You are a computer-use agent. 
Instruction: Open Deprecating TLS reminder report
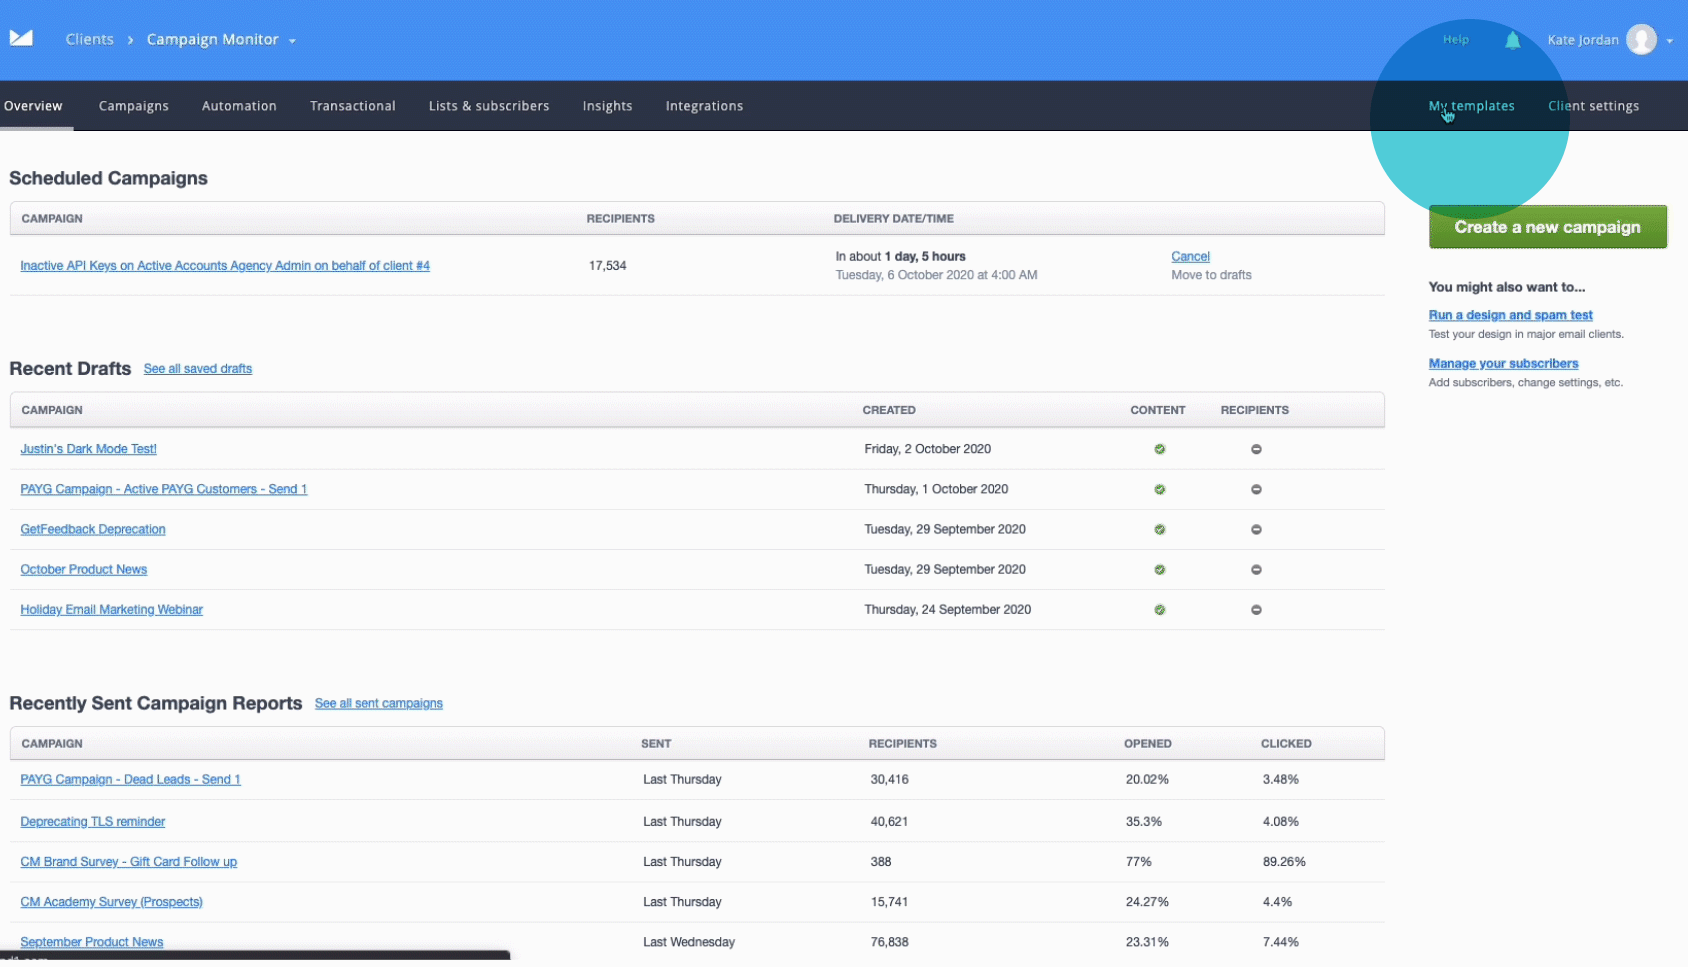(x=92, y=822)
